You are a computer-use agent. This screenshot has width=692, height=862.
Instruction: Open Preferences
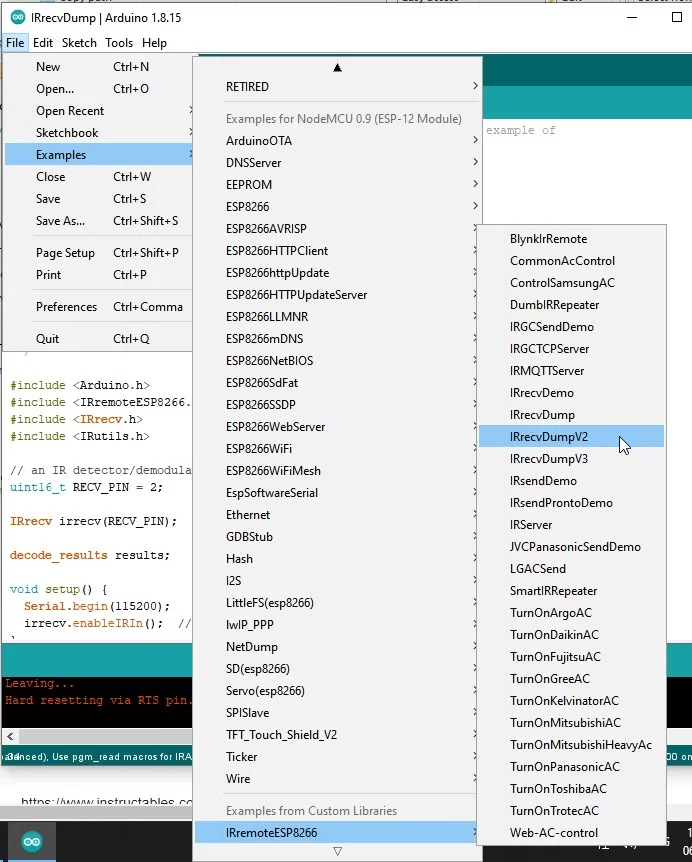99,306
